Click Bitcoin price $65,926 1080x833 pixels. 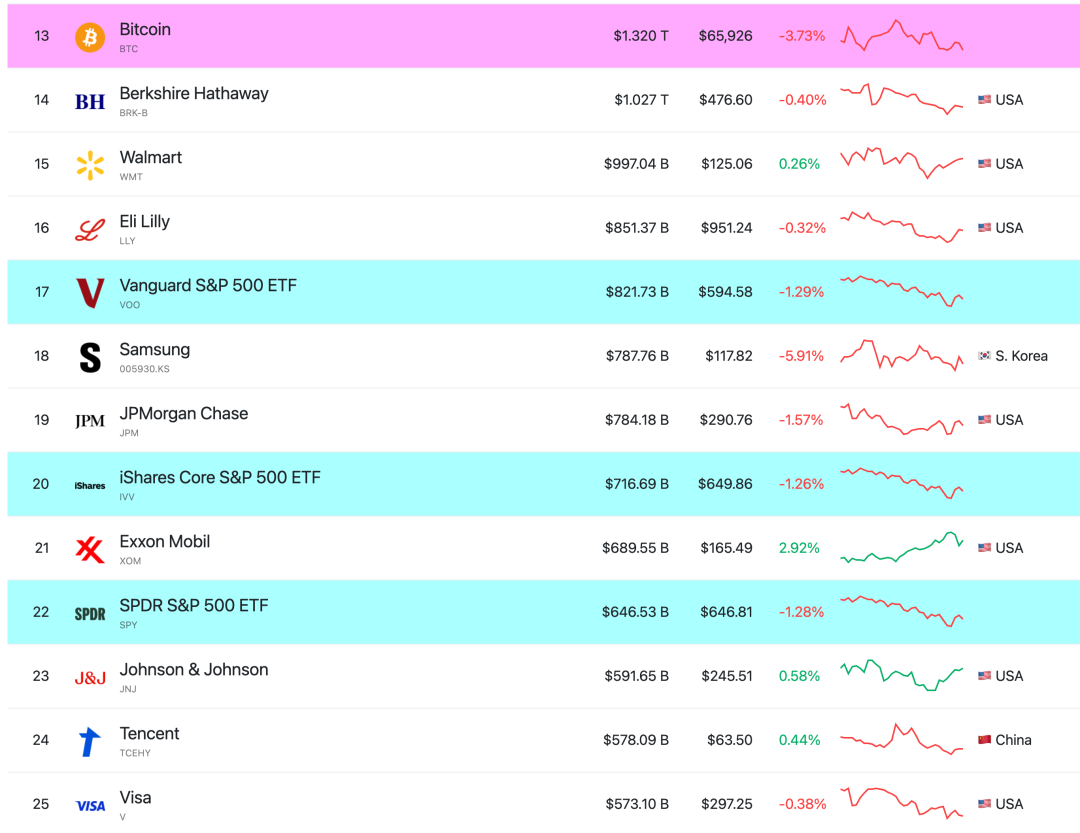pos(725,36)
